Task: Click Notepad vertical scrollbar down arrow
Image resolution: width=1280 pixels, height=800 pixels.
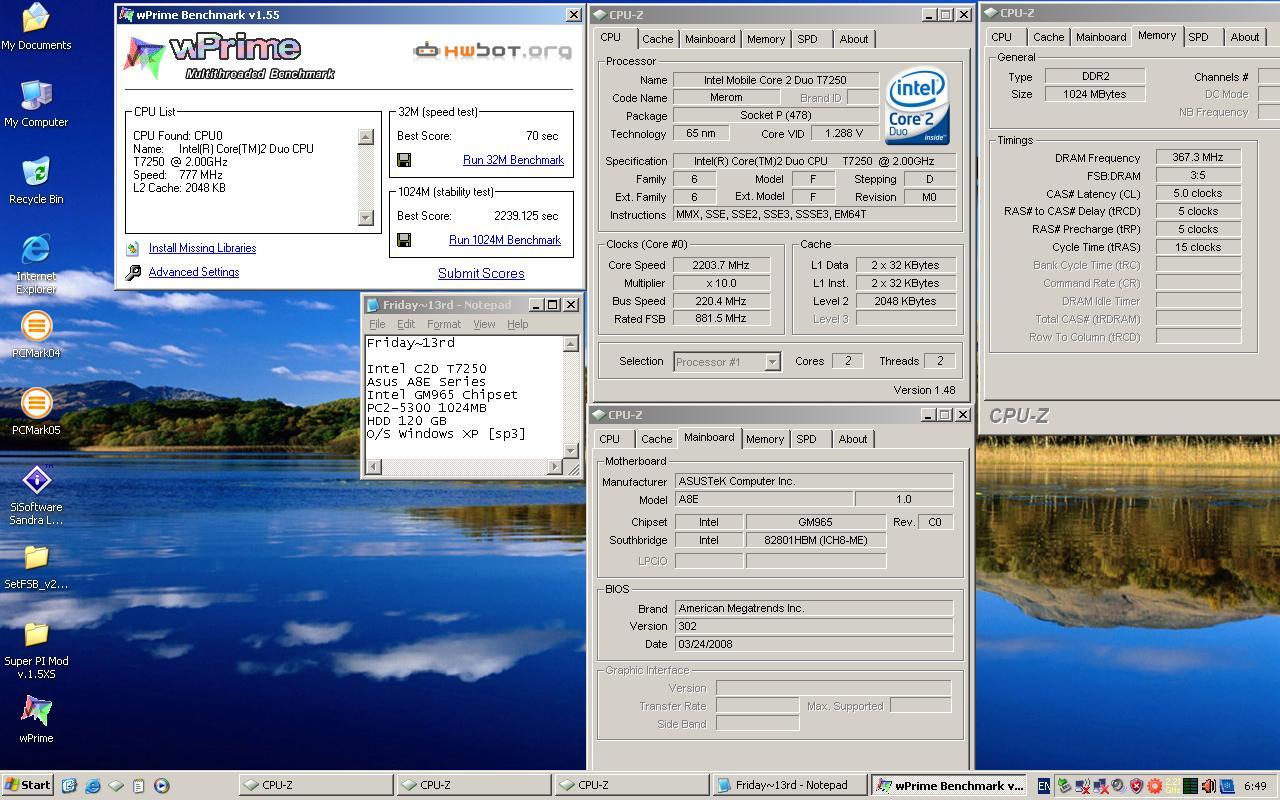Action: coord(571,450)
